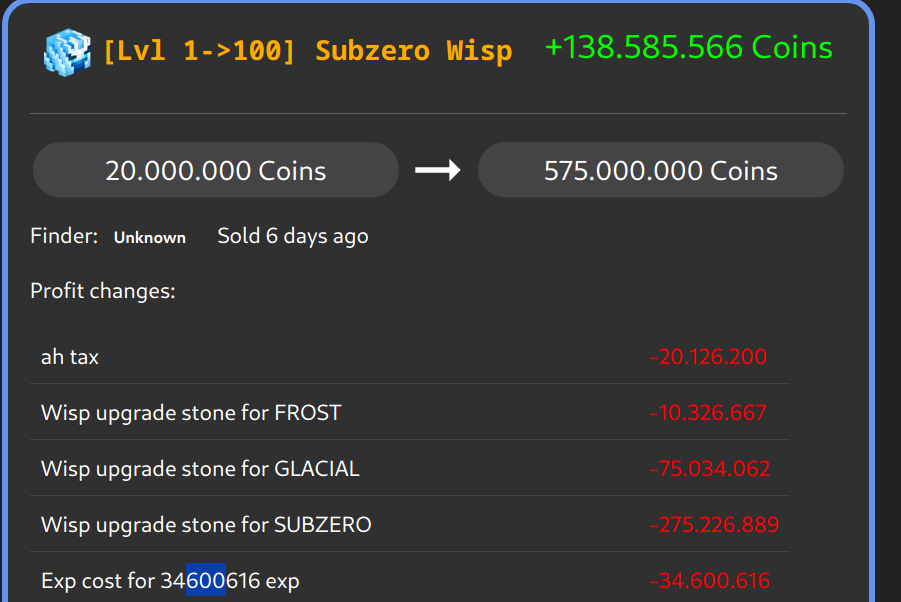Viewport: 901px width, 602px height.
Task: Click the -275.226.889 SUBZERO cost value
Action: tap(714, 524)
